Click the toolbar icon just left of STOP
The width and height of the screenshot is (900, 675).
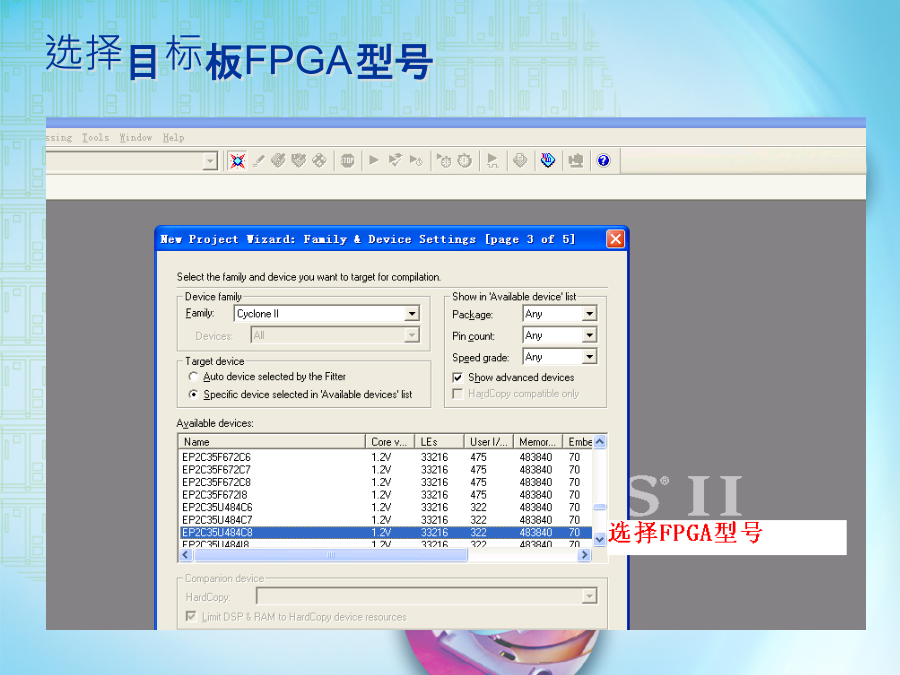pyautogui.click(x=319, y=161)
